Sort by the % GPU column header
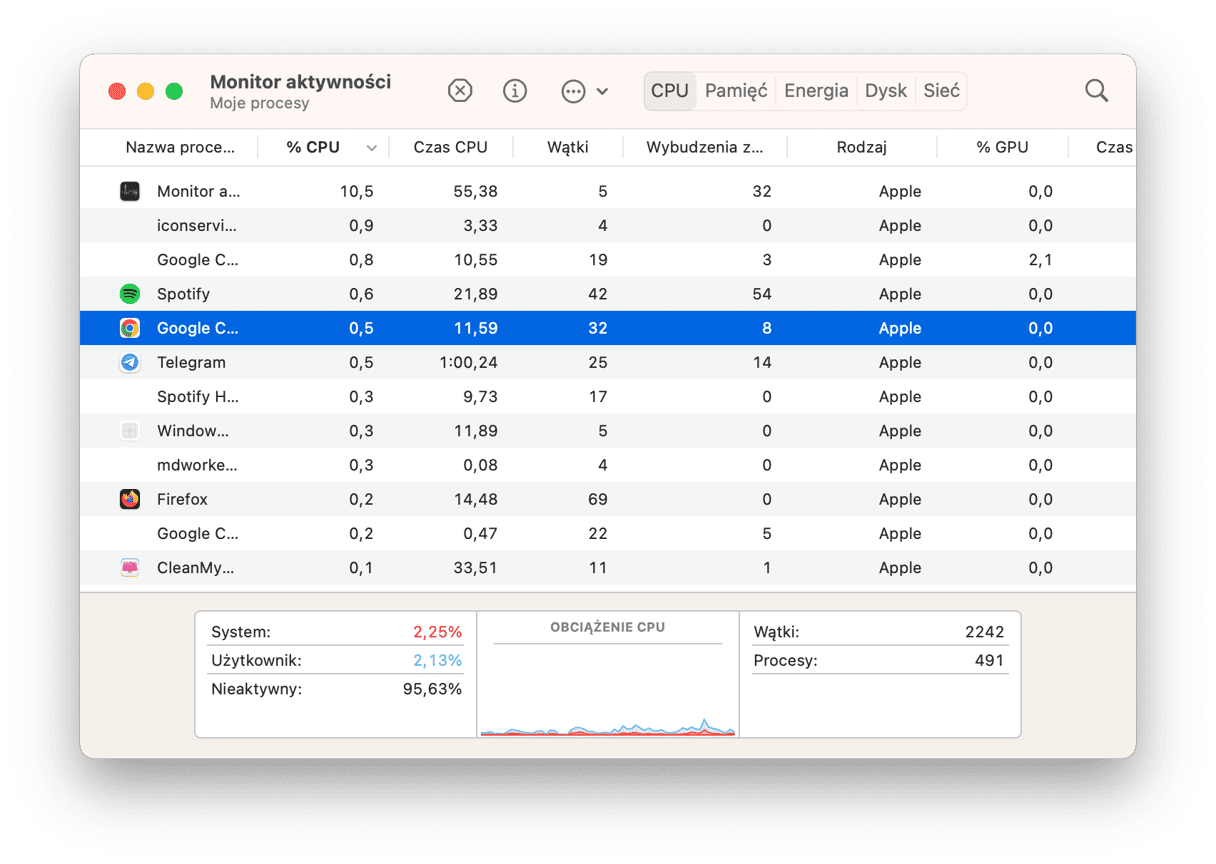Image resolution: width=1216 pixels, height=864 pixels. point(1003,147)
